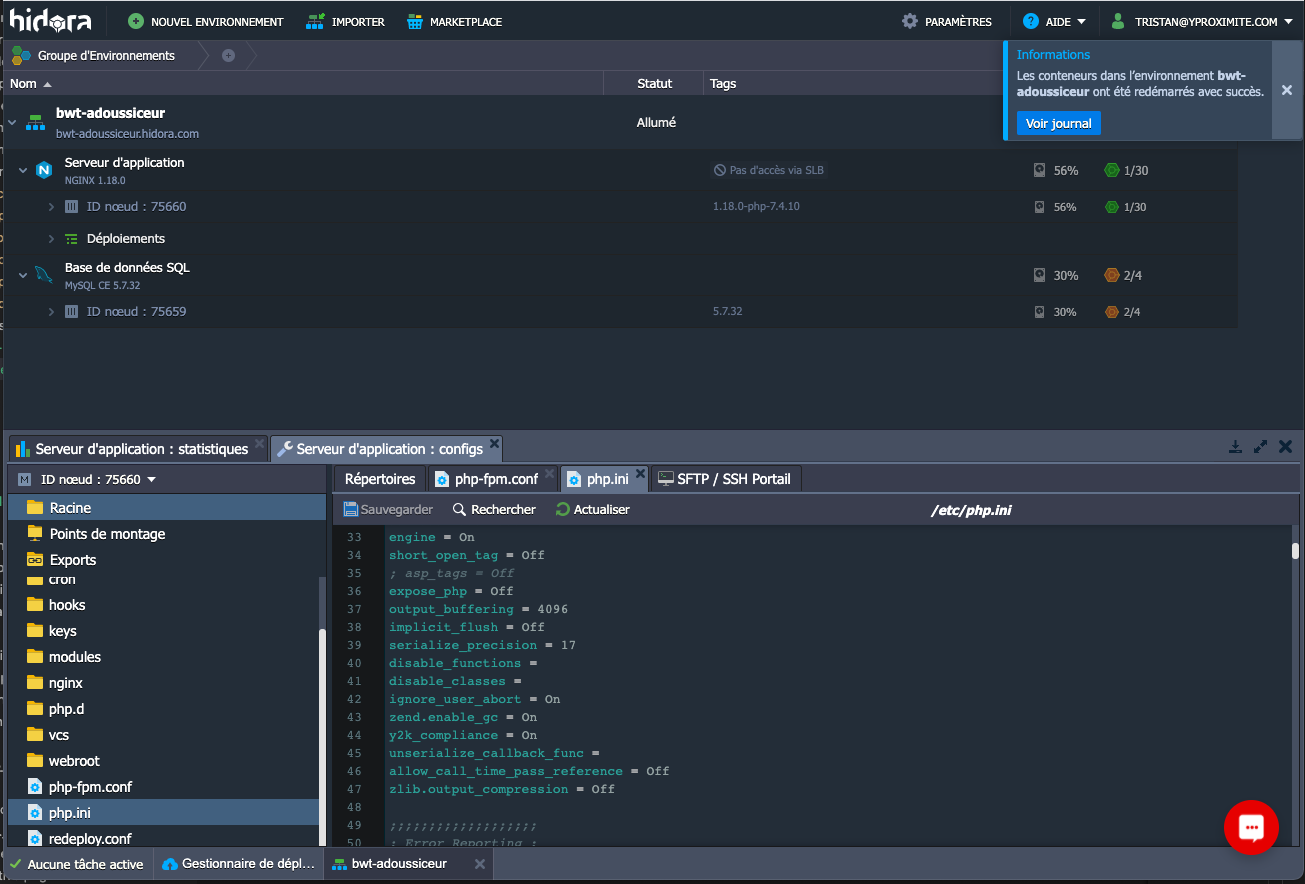This screenshot has width=1305, height=884.
Task: Sort environments by the Nom column
Action: (31, 84)
